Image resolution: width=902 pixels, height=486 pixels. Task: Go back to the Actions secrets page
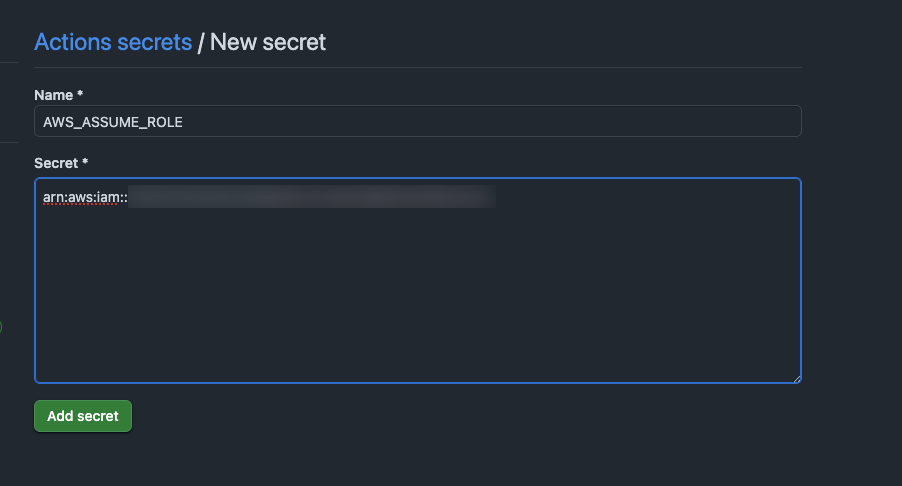[112, 42]
